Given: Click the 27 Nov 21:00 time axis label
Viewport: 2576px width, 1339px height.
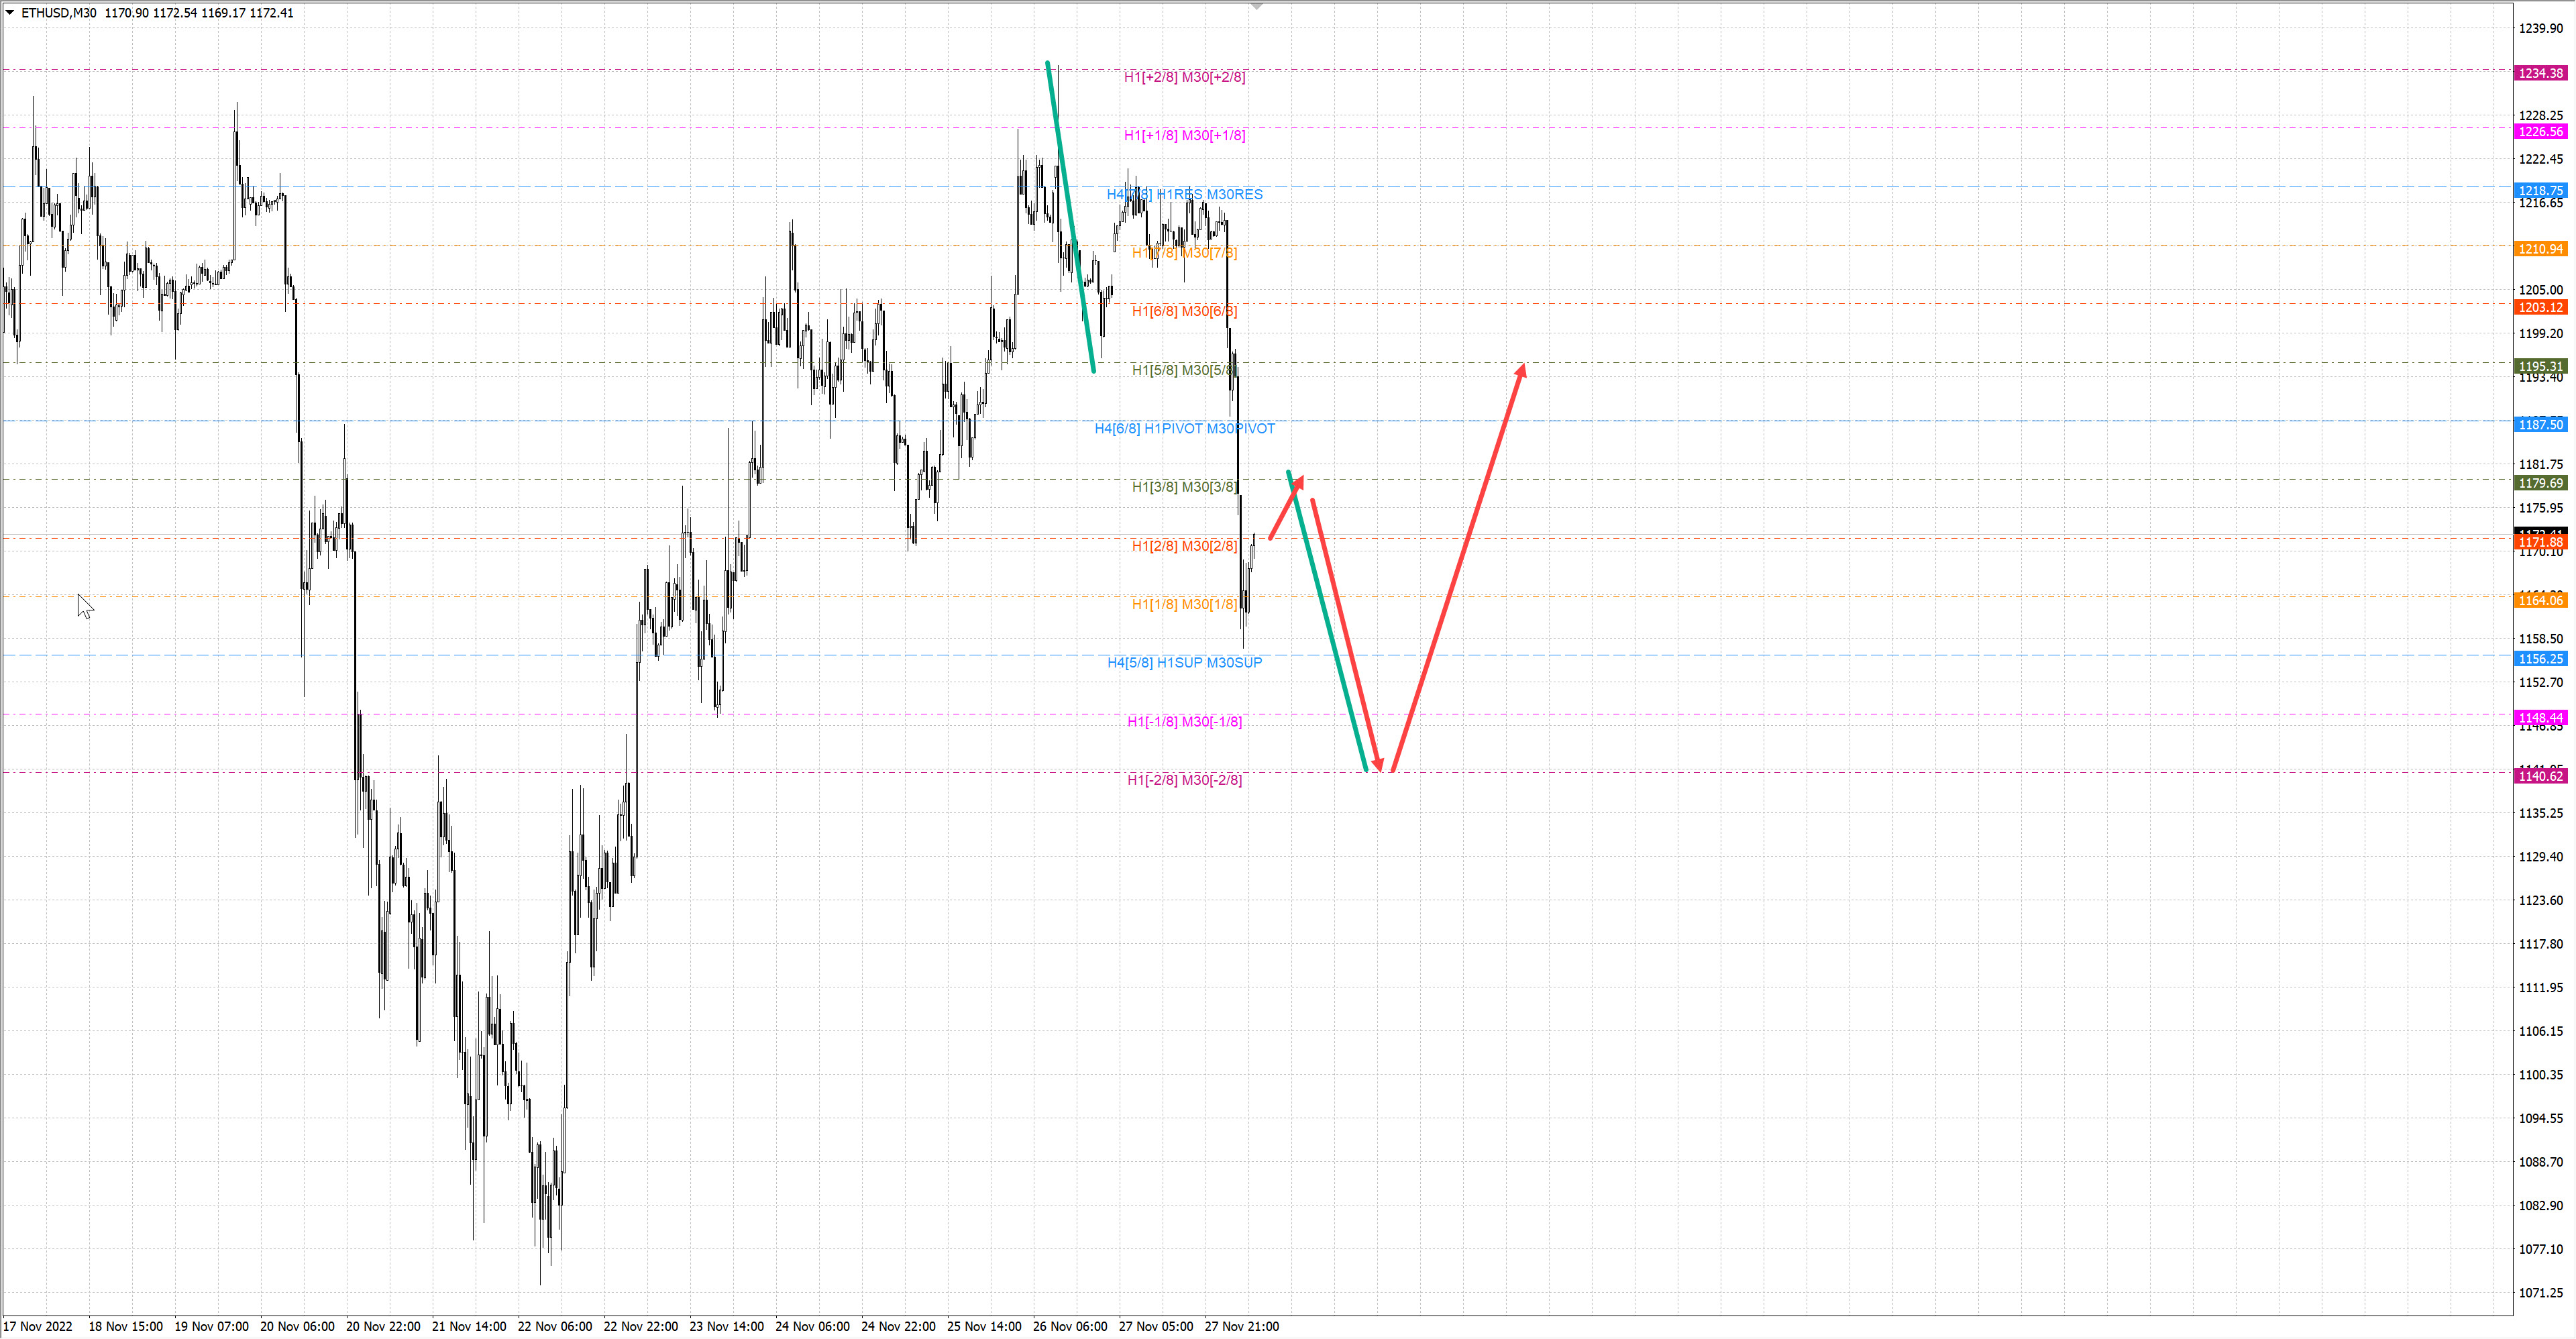Looking at the screenshot, I should click(1241, 1326).
